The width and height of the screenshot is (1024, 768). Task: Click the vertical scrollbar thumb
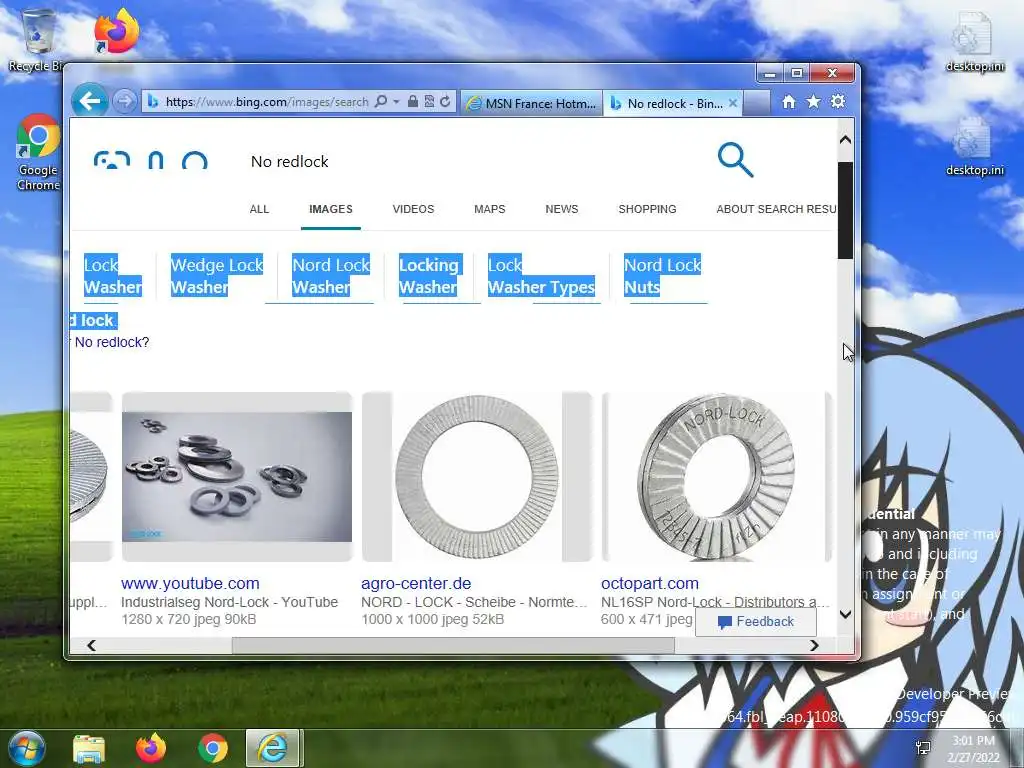[x=845, y=210]
